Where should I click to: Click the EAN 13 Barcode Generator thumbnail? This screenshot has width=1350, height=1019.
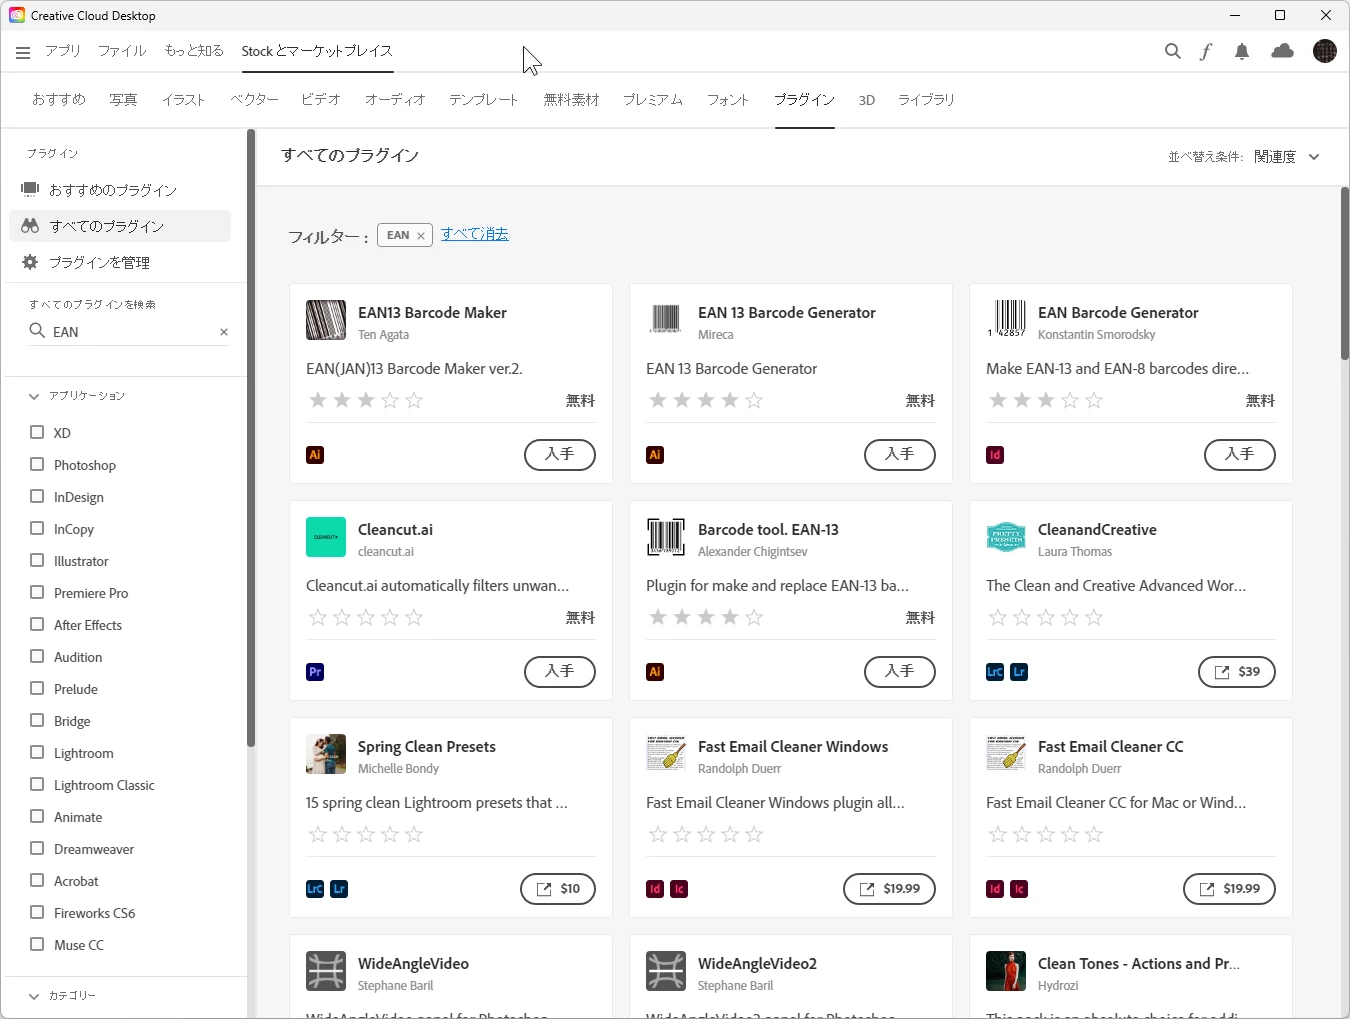(666, 320)
